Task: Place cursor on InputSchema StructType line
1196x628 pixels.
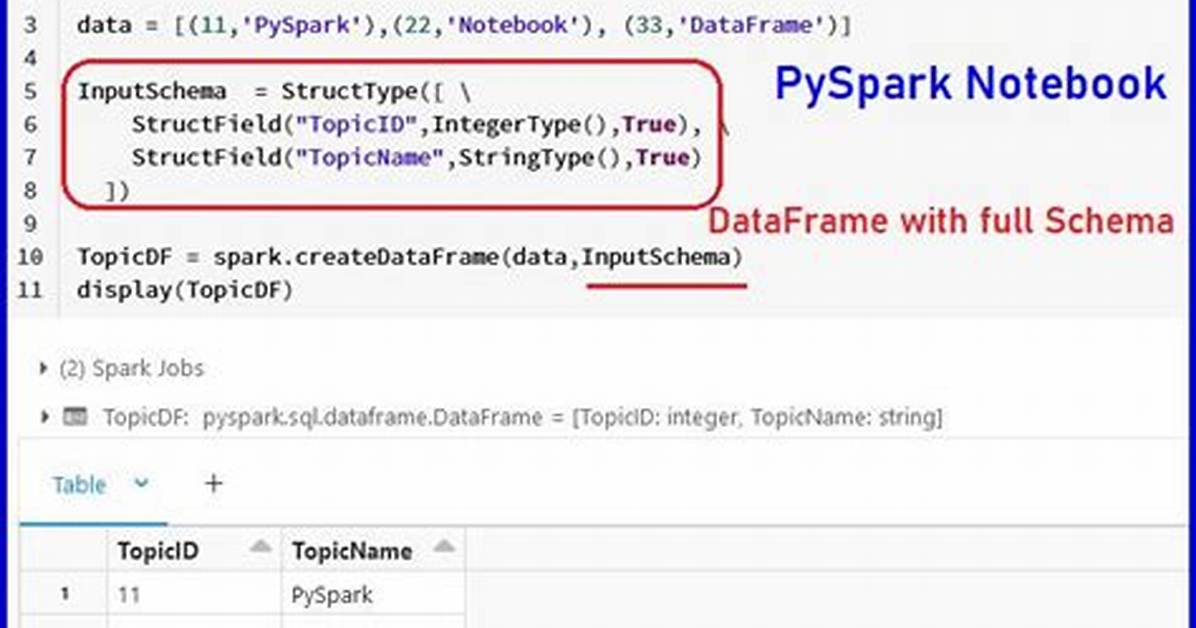Action: [x=275, y=92]
